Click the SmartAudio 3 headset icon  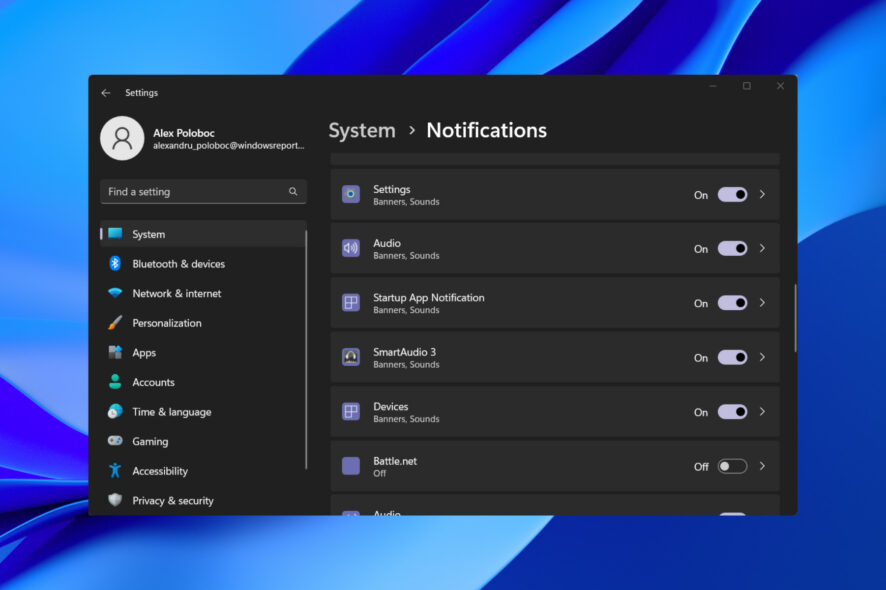click(350, 357)
